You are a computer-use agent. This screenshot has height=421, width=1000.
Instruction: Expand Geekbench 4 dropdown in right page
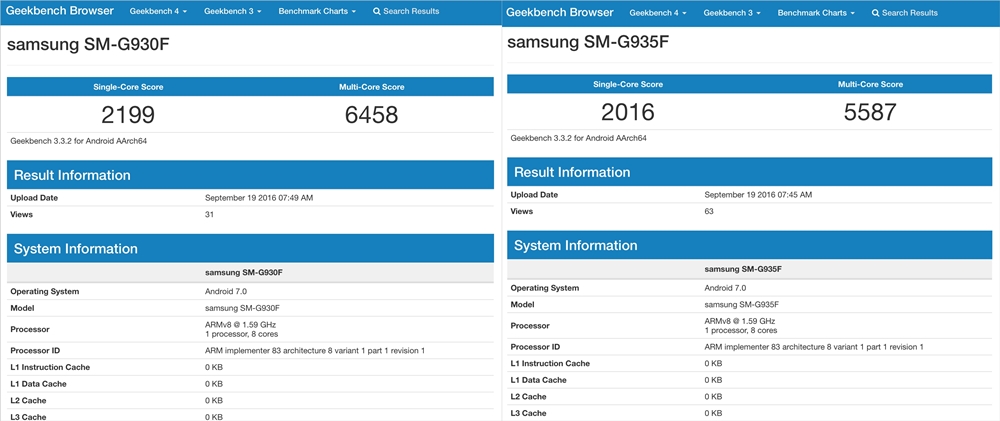click(x=658, y=13)
